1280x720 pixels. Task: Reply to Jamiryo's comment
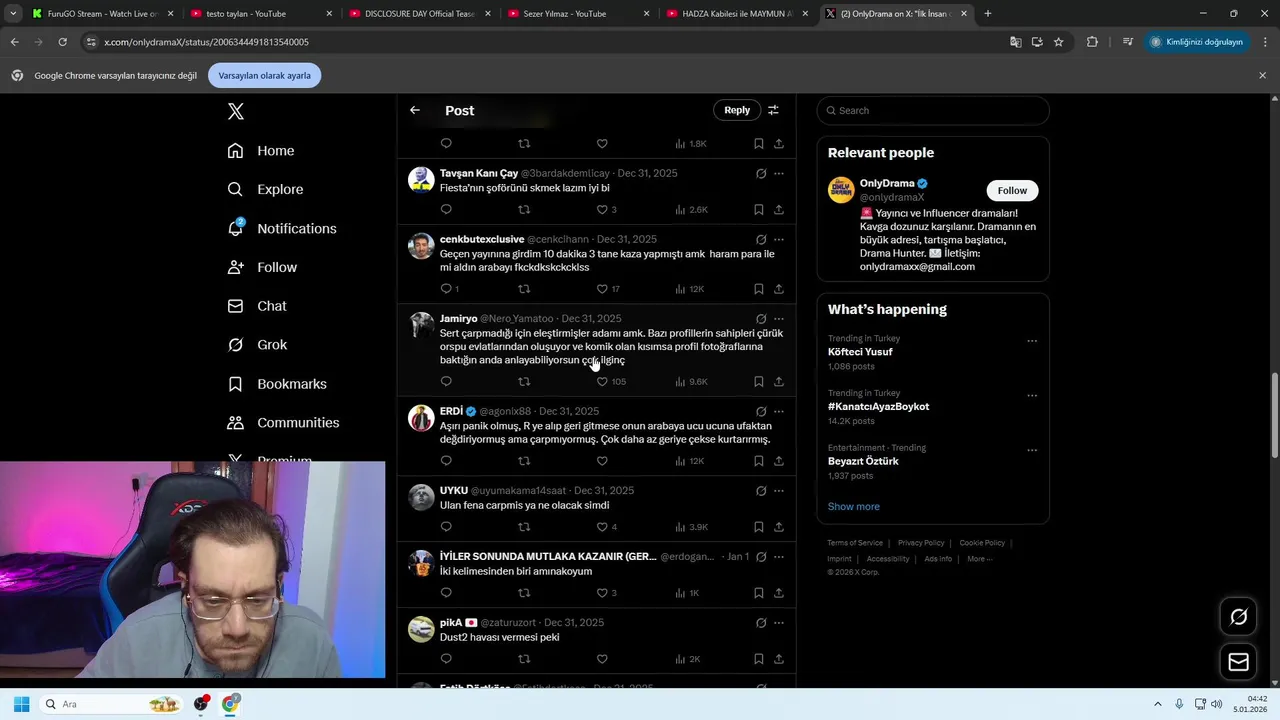(446, 381)
